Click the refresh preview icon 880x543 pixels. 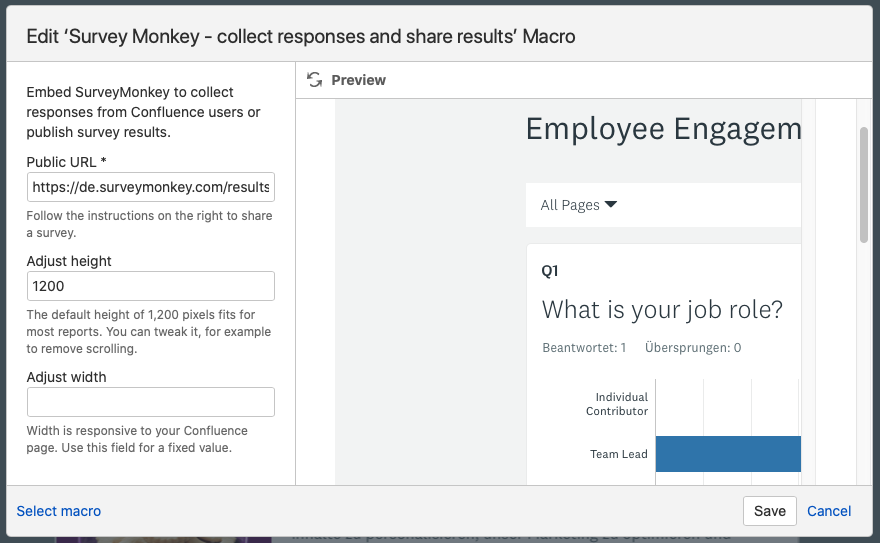pyautogui.click(x=315, y=80)
